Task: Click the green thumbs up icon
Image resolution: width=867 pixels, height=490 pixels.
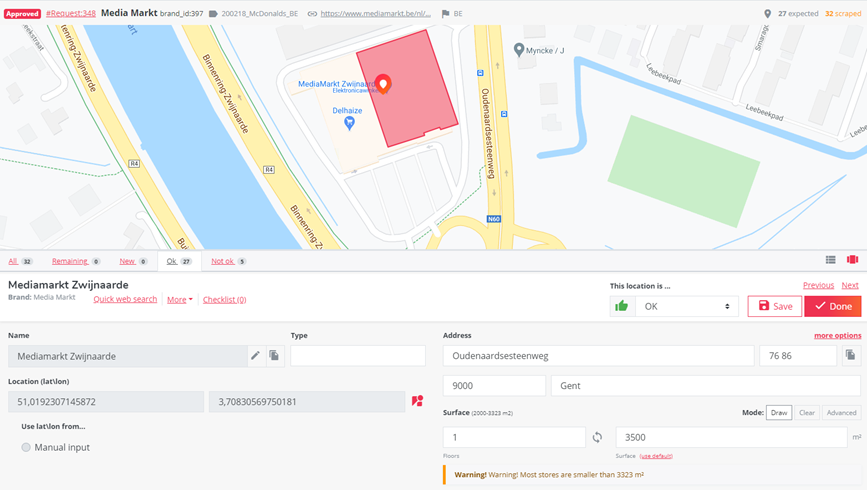Action: (622, 306)
